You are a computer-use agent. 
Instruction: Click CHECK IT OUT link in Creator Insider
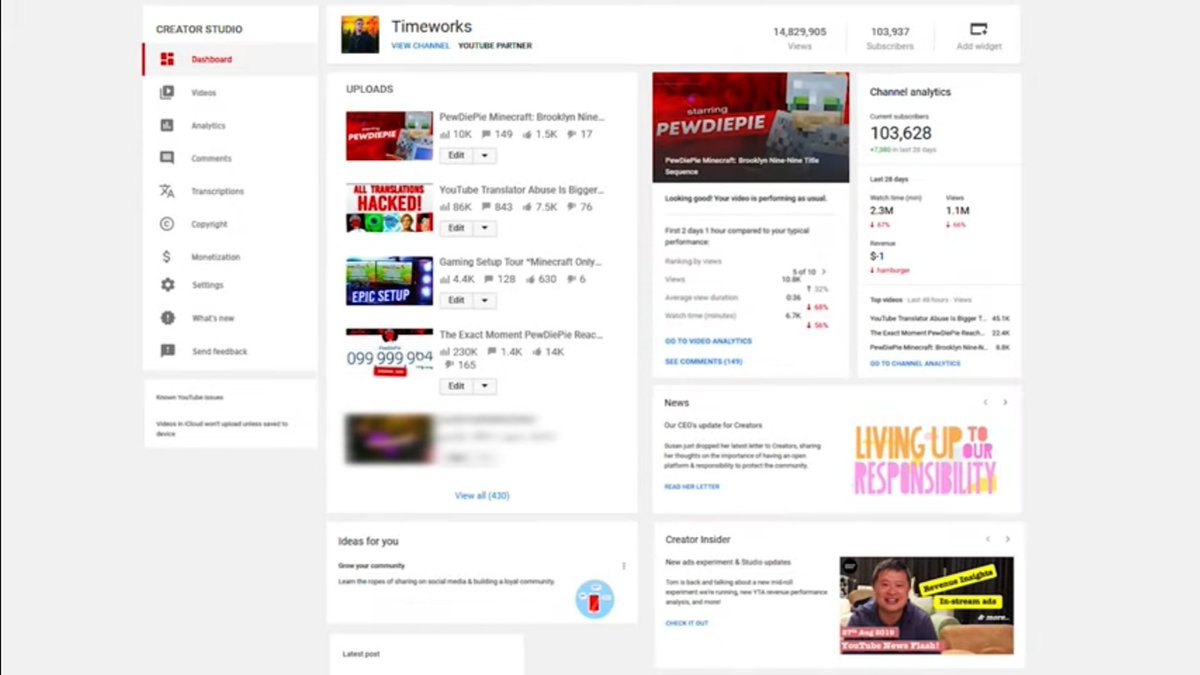[687, 623]
